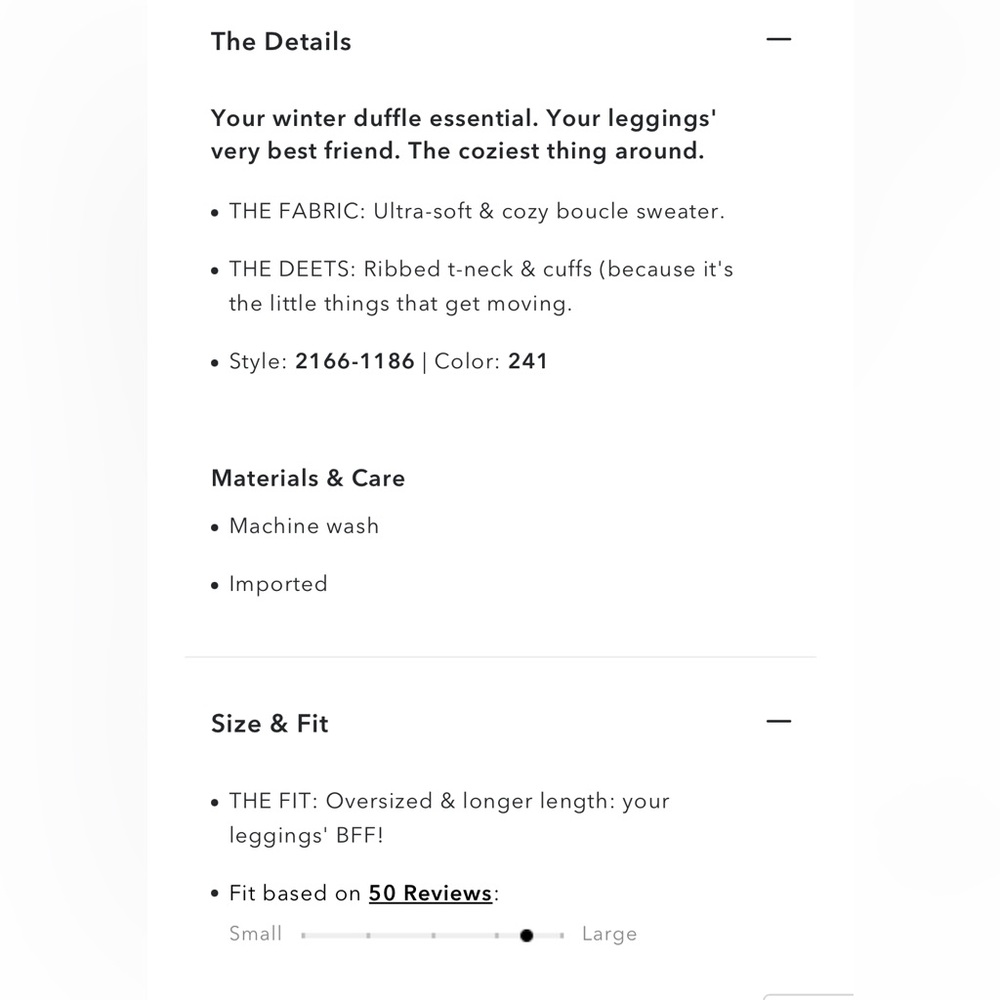This screenshot has width=1000, height=1000.
Task: Open the 50 Reviews link
Action: click(x=430, y=893)
